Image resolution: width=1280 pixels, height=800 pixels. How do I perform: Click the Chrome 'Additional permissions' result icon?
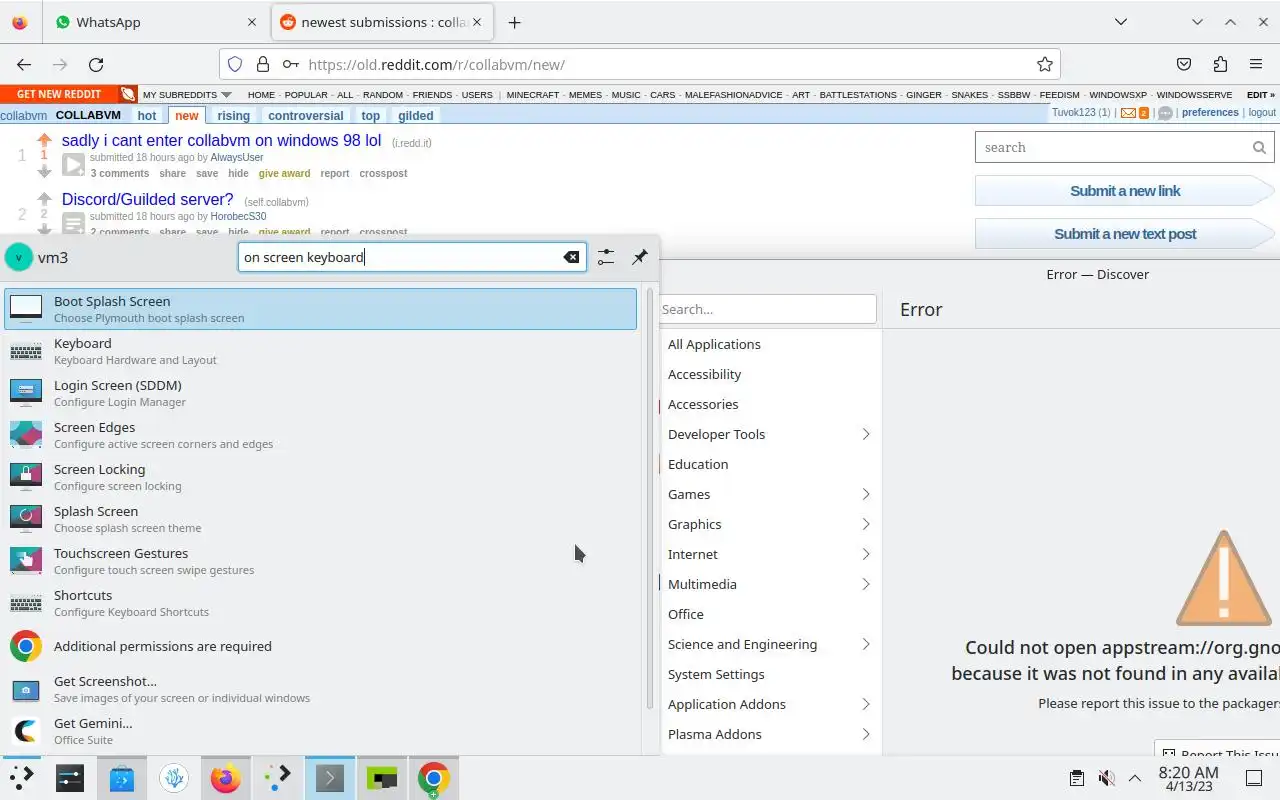click(x=26, y=646)
